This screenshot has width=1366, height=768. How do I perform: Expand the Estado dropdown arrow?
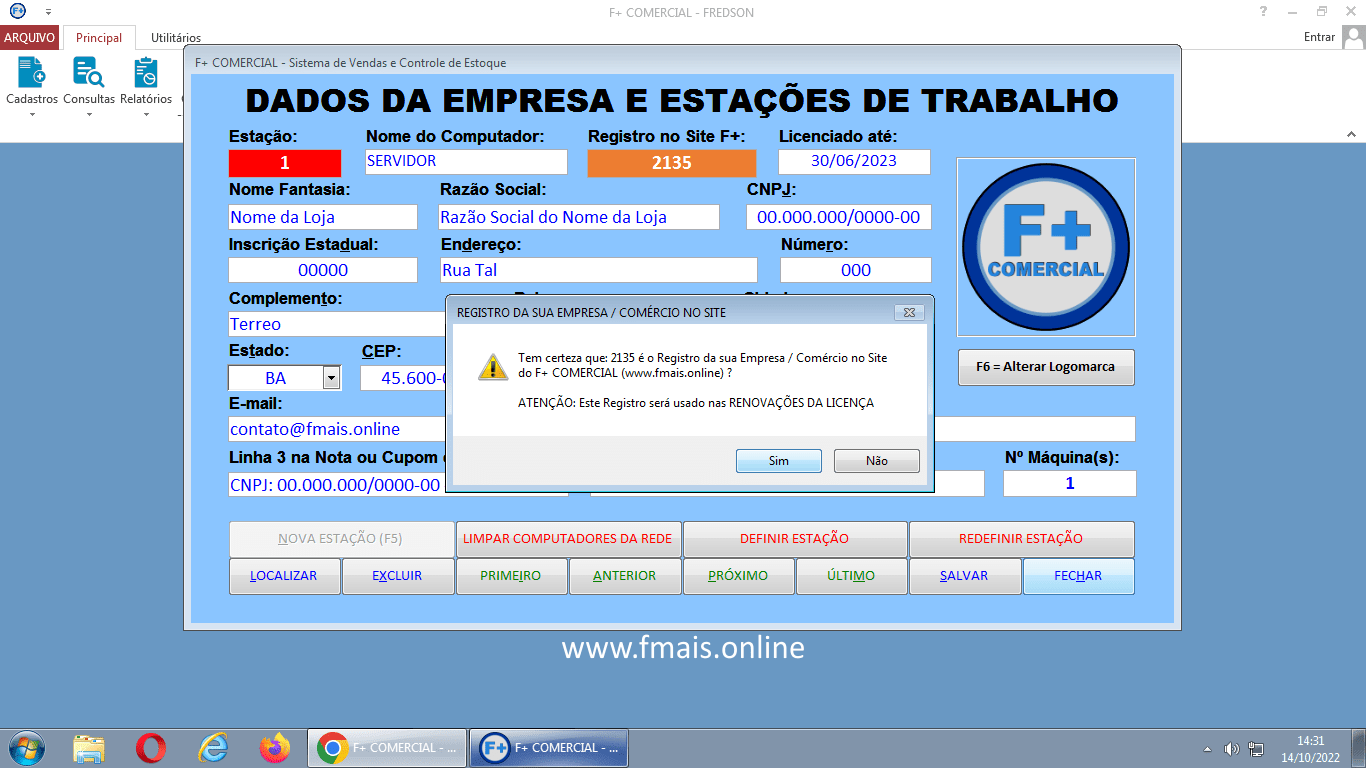(x=331, y=378)
